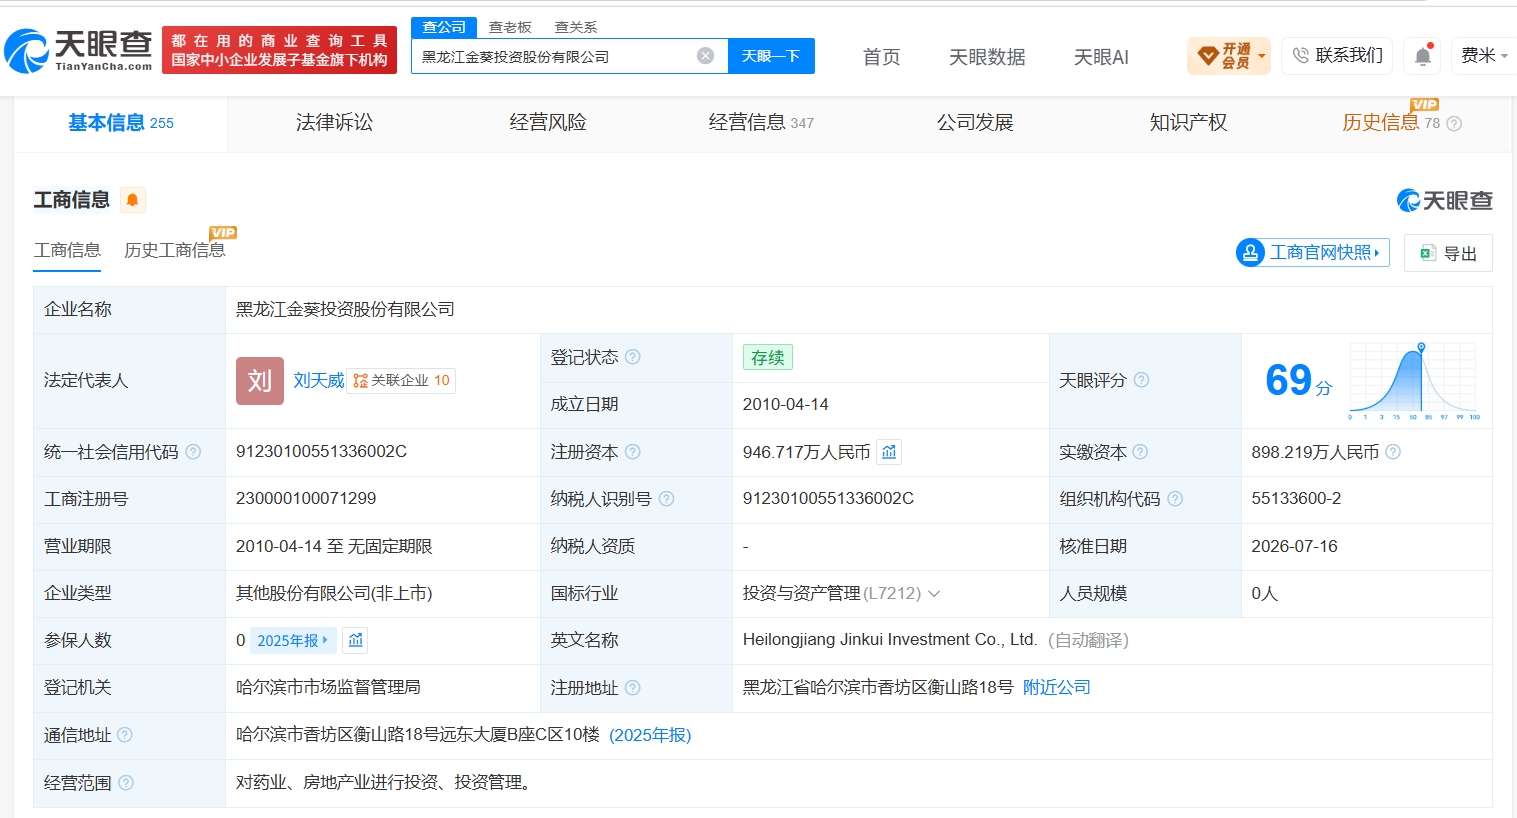Click the approval date 2026-07-16
1517x818 pixels.
1294,546
